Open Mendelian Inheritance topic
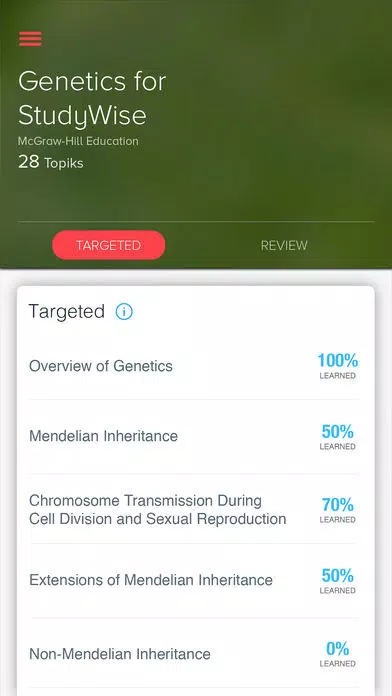Image resolution: width=392 pixels, height=696 pixels. (x=194, y=436)
